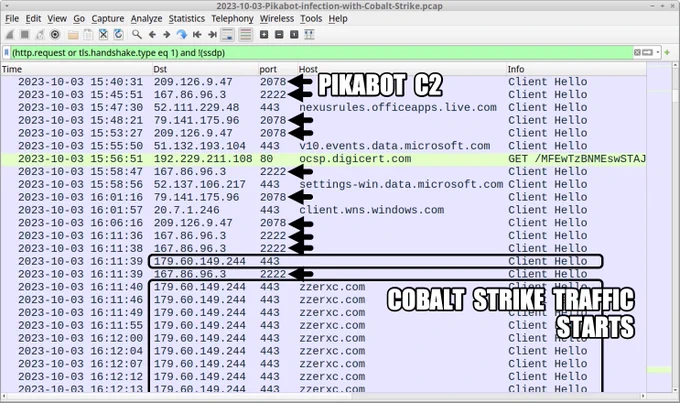680x403 pixels.
Task: Toggle auto-scroll during live capture
Action: (x=228, y=35)
